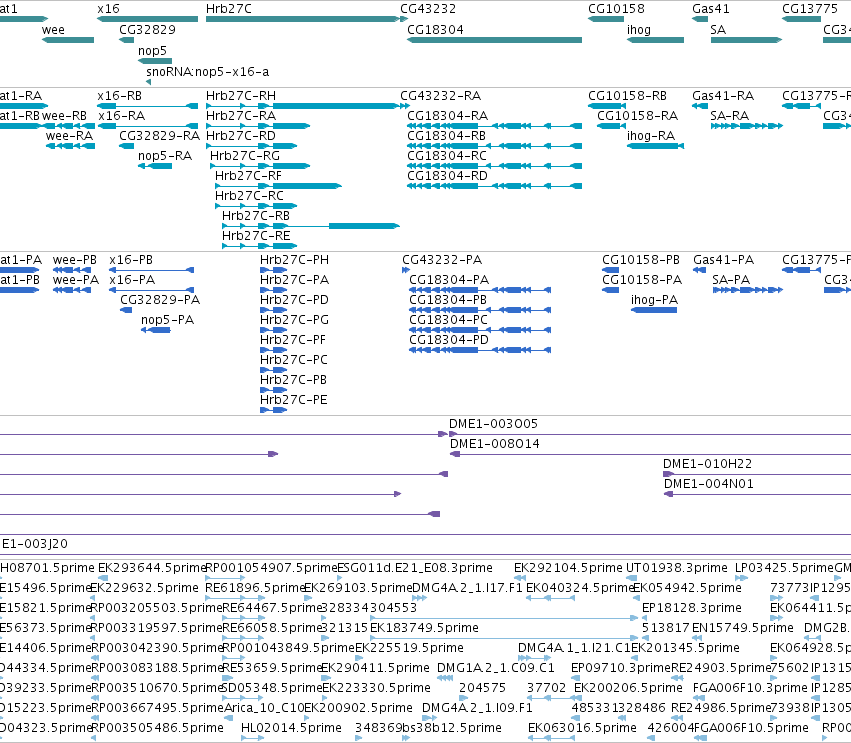Click the nop5-PA protein label

[x=168, y=320]
